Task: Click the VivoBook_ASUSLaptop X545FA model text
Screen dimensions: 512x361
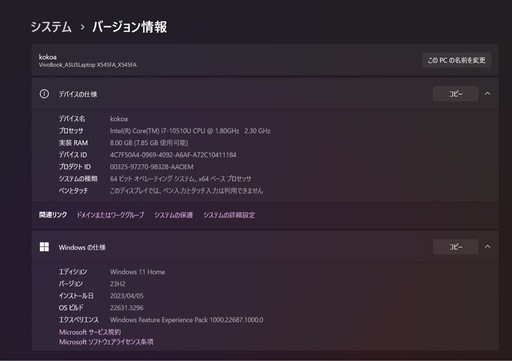Action: pyautogui.click(x=88, y=65)
